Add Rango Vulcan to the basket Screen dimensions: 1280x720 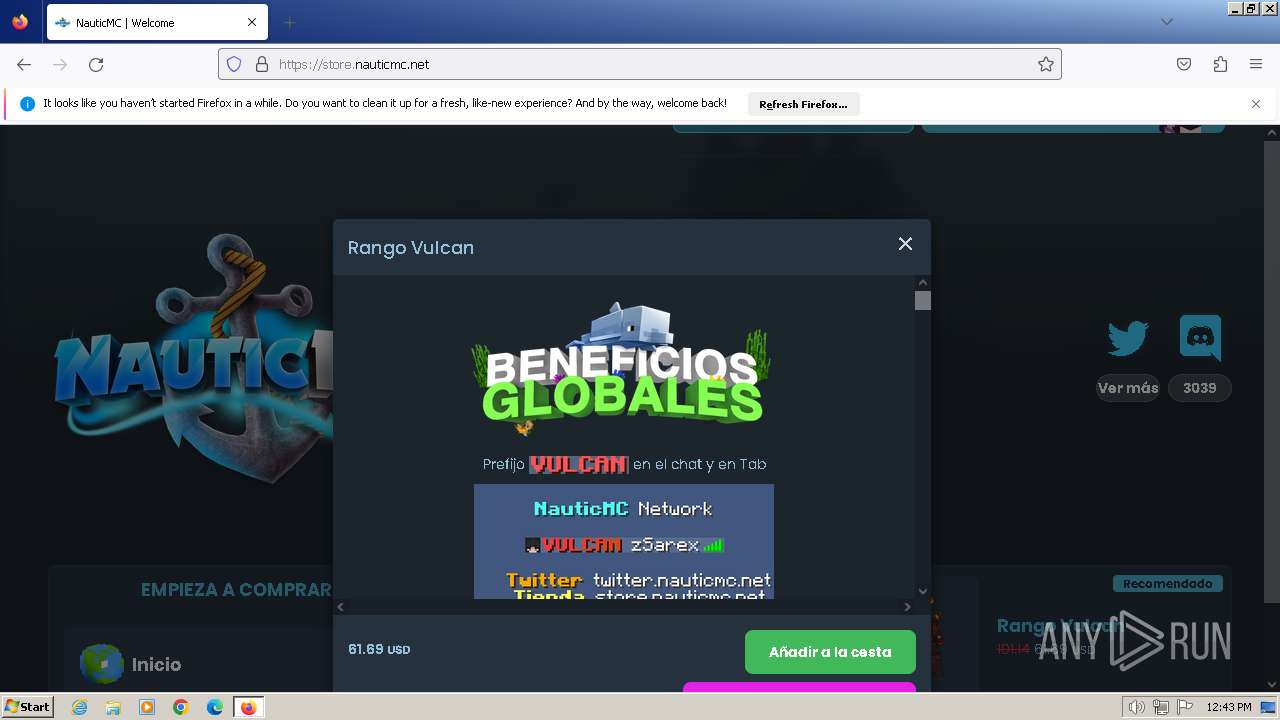(830, 652)
